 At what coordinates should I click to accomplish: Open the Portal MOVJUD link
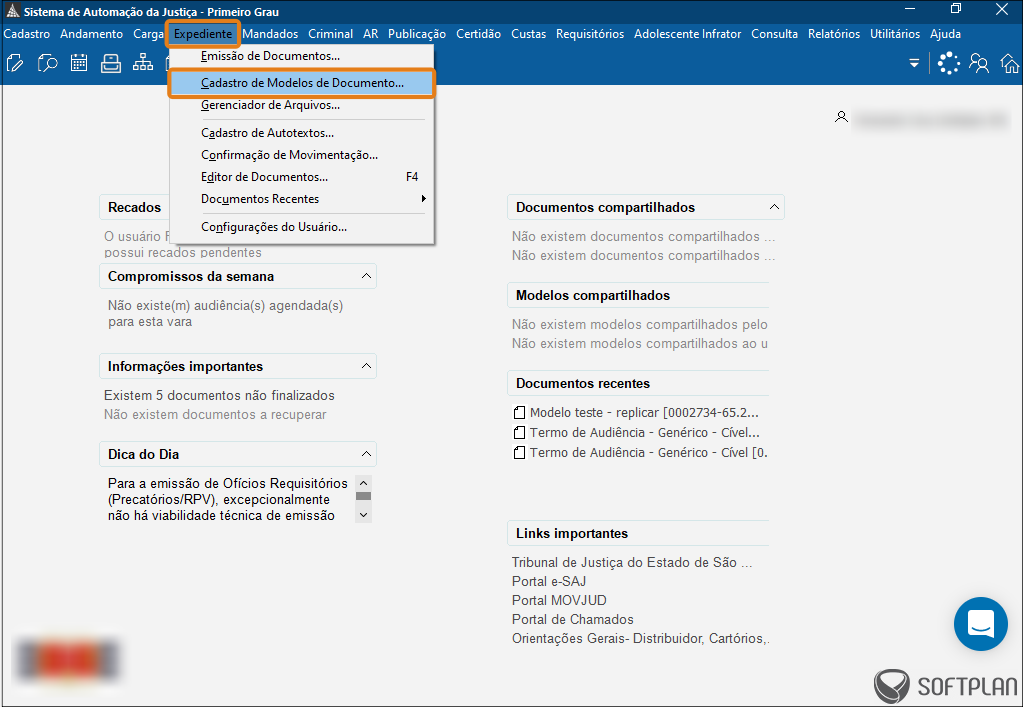click(x=559, y=600)
